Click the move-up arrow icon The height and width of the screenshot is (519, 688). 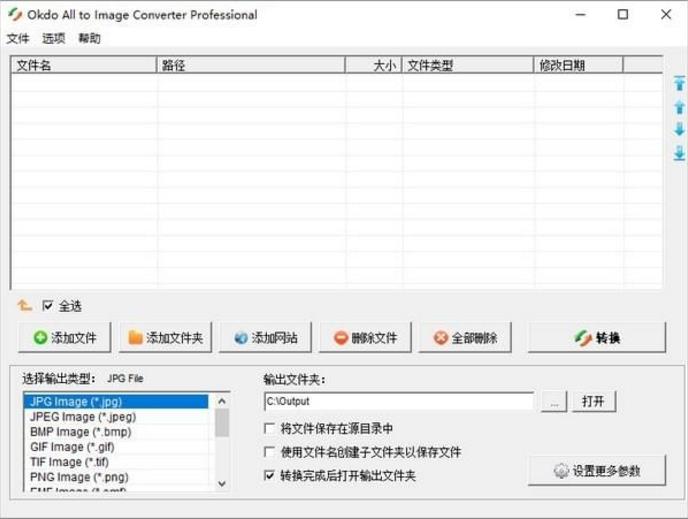click(x=679, y=107)
